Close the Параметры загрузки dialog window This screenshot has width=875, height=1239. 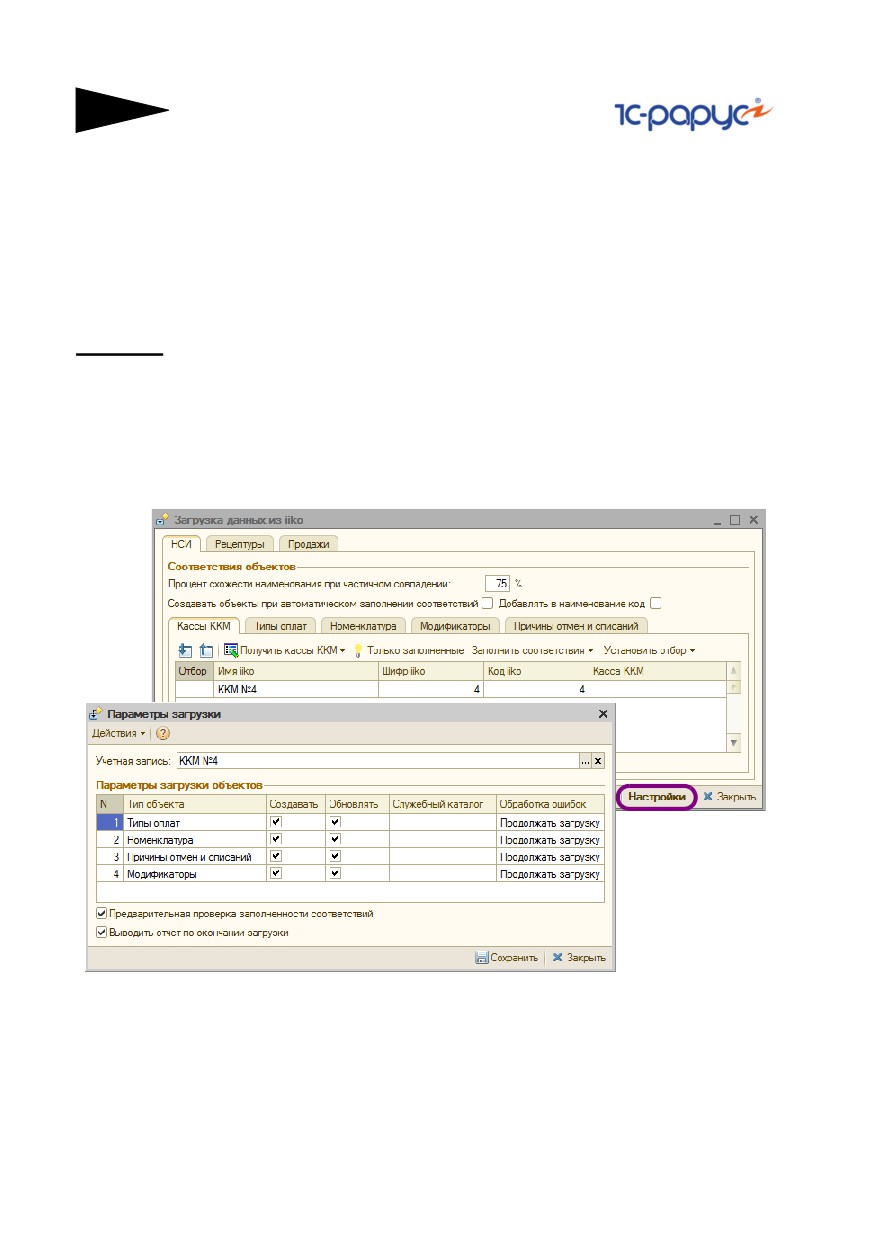603,714
